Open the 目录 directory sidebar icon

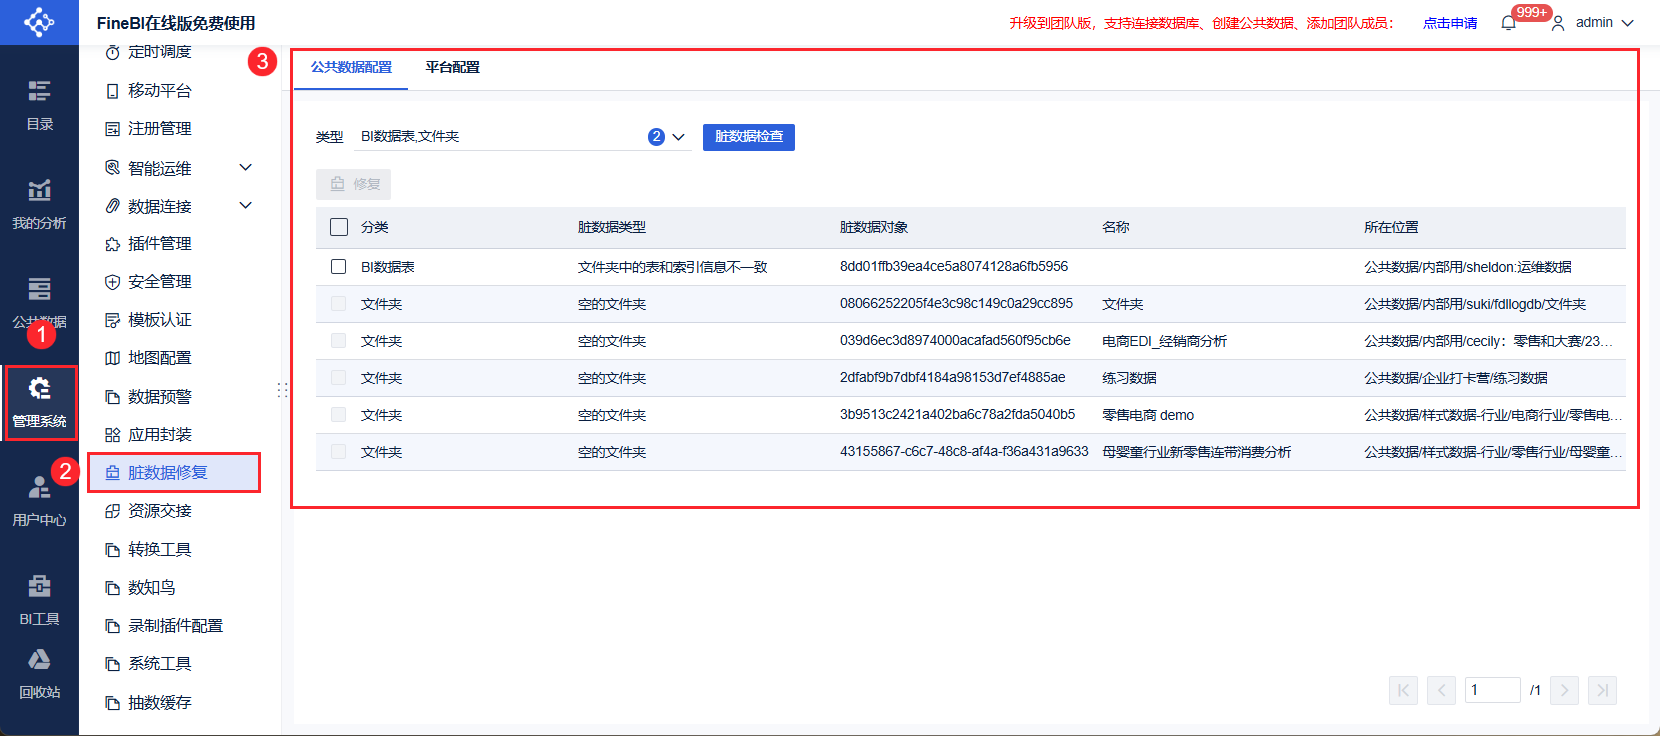coord(39,105)
